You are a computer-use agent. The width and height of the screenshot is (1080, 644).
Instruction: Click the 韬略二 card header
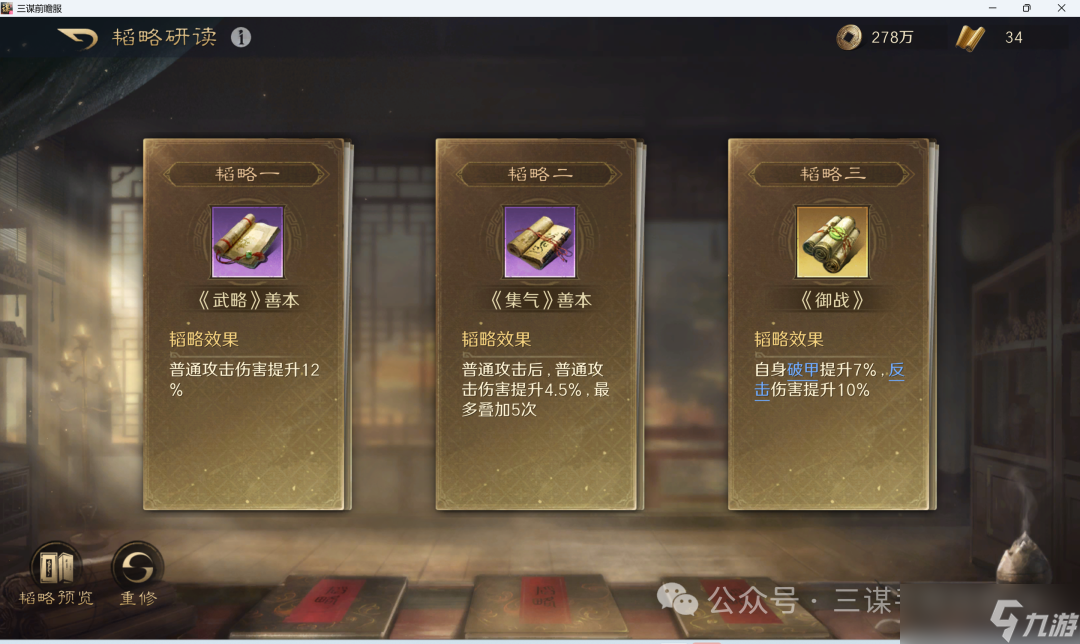pyautogui.click(x=539, y=174)
